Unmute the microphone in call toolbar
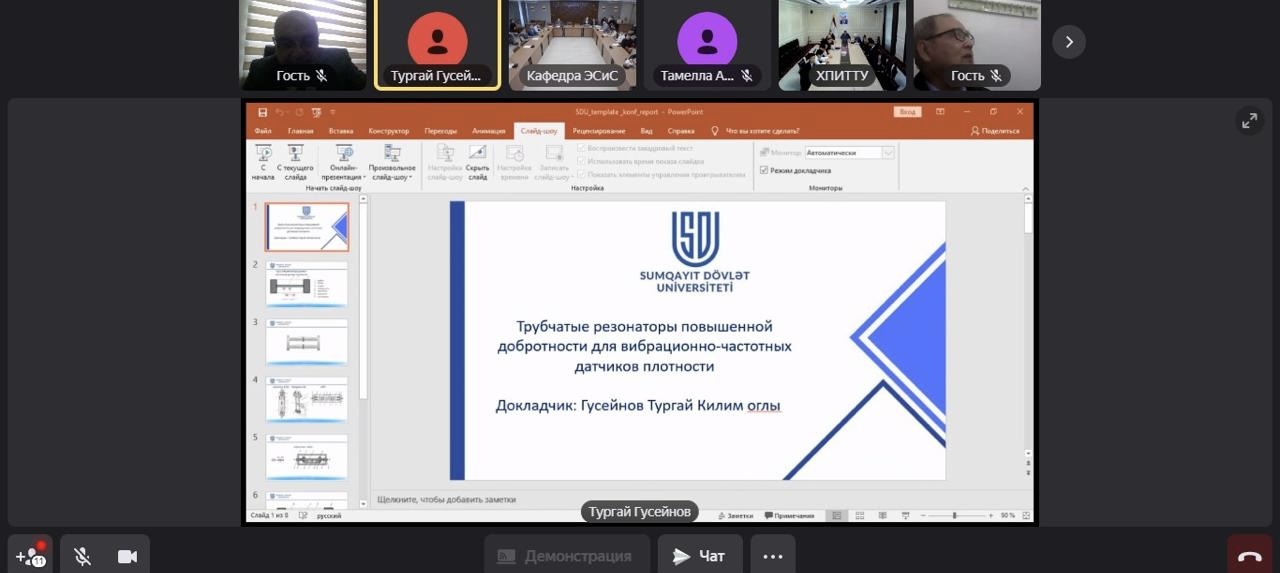Image resolution: width=1280 pixels, height=573 pixels. click(83, 557)
